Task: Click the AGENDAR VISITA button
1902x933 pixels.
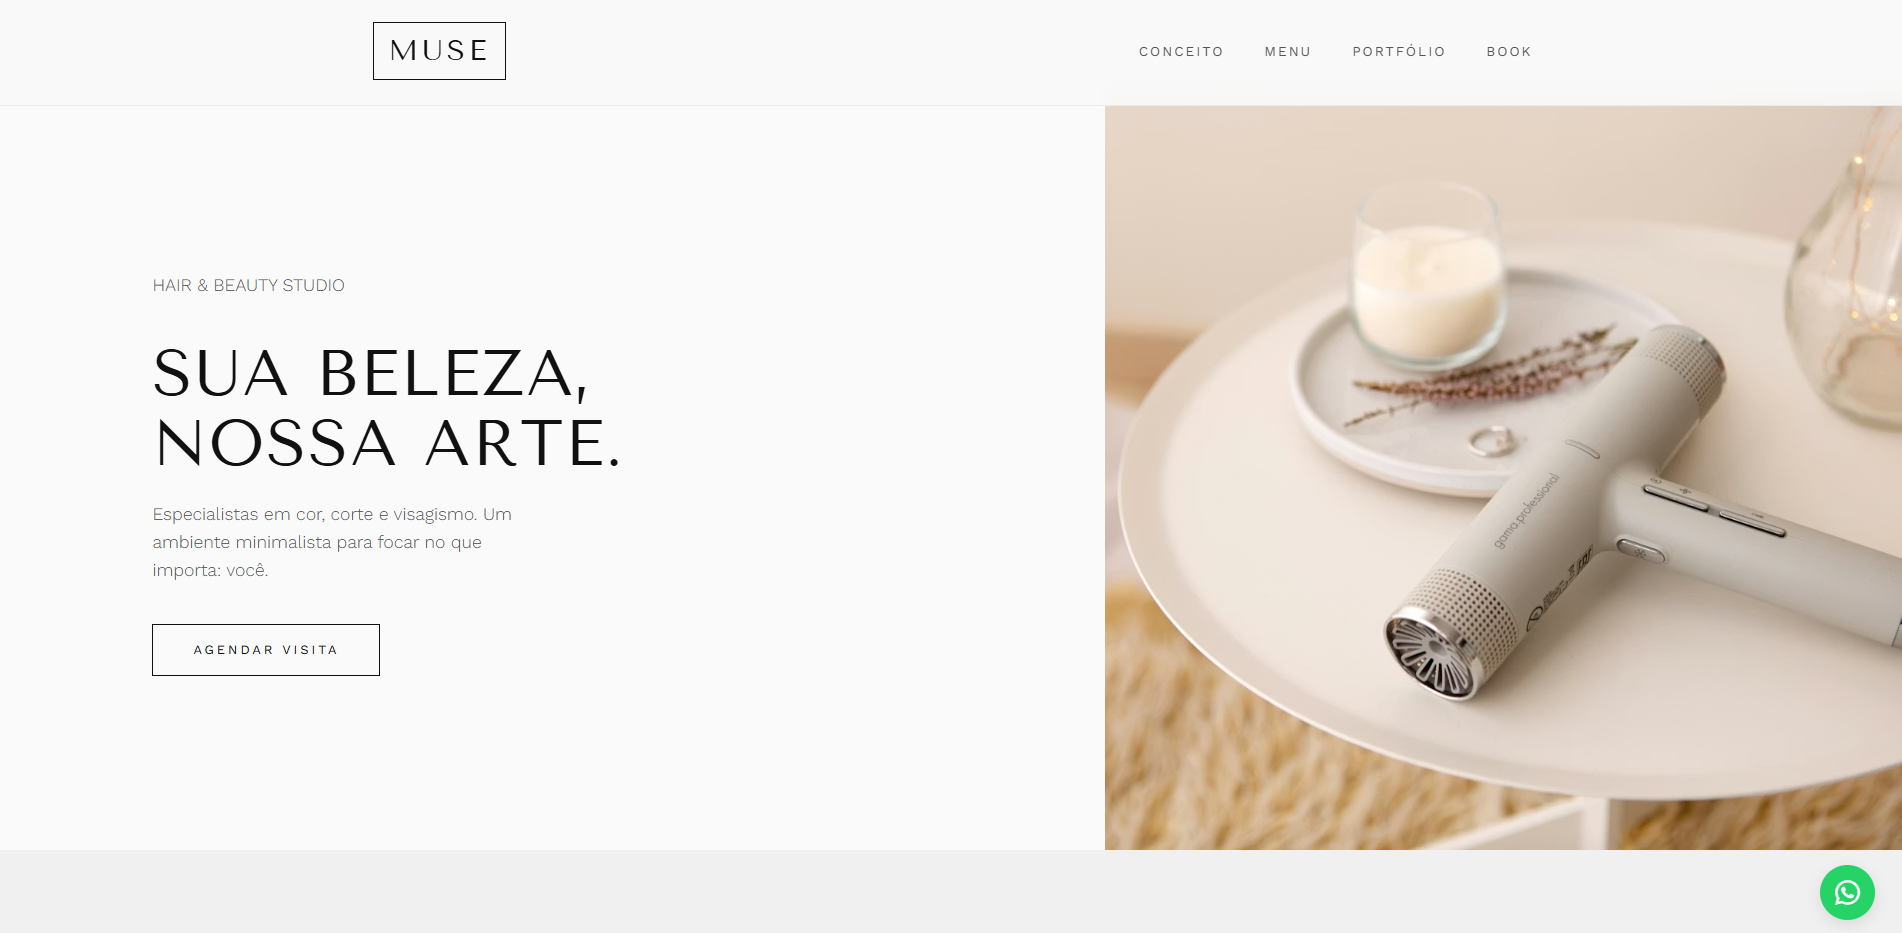Action: coord(266,650)
